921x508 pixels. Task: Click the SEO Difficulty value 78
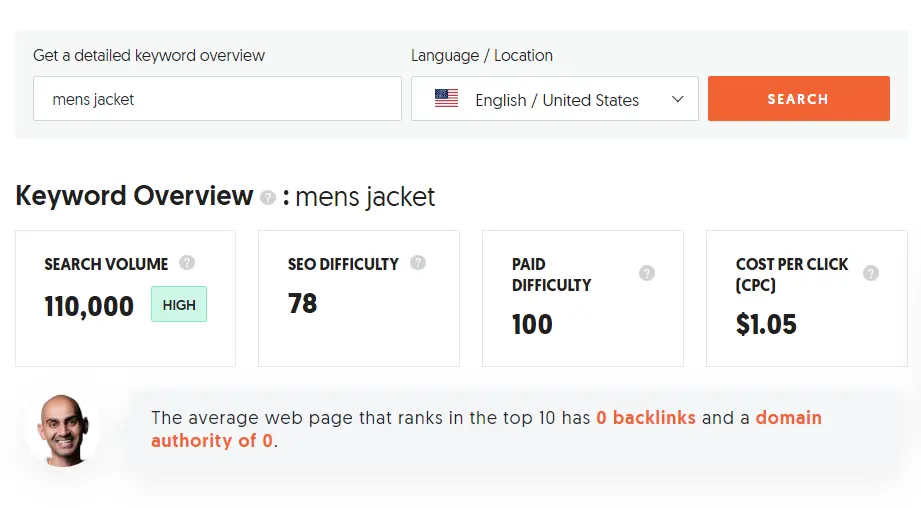pyautogui.click(x=302, y=304)
